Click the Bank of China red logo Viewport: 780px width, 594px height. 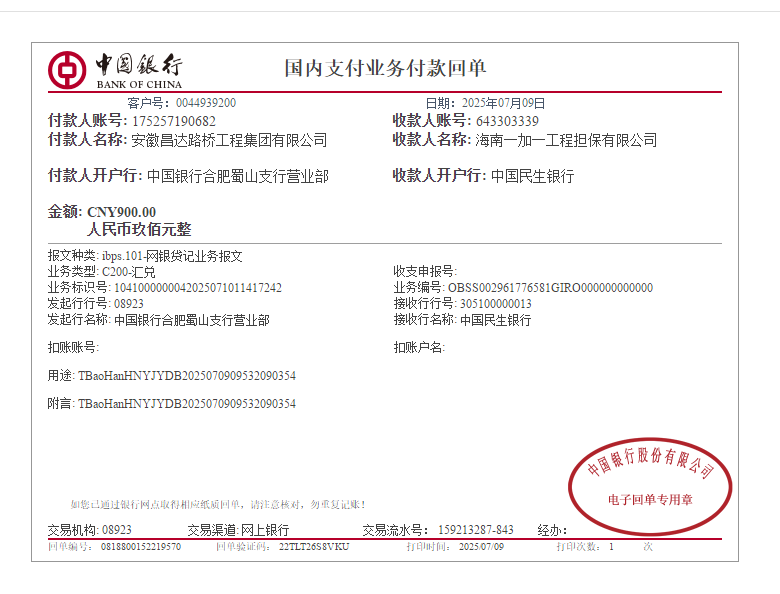tap(67, 69)
